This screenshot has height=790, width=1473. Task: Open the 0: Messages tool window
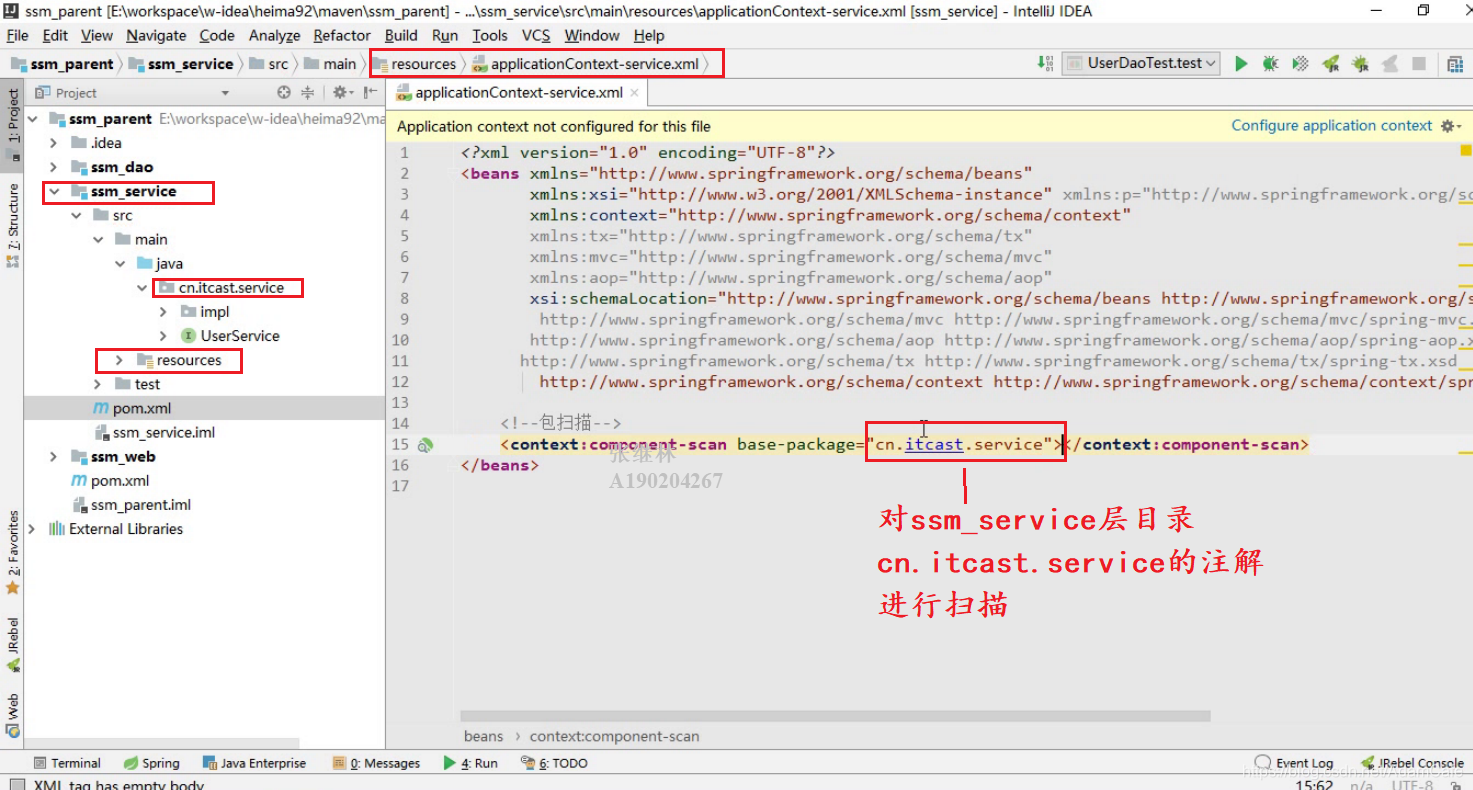pos(376,763)
